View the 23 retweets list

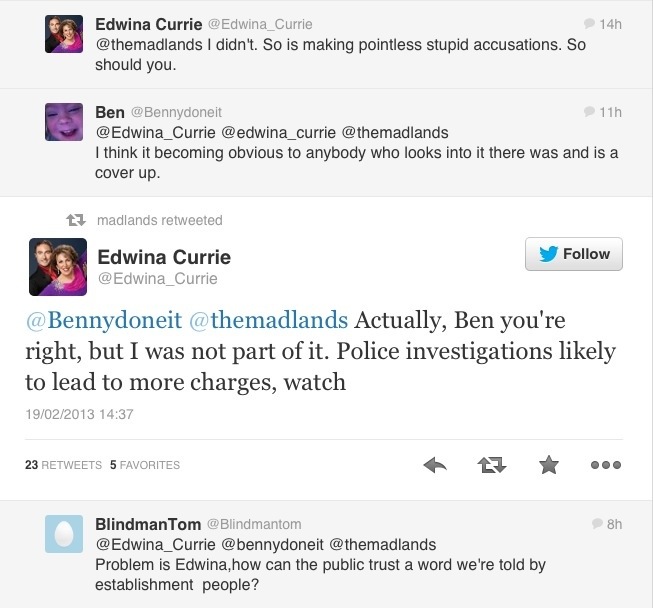coord(63,465)
